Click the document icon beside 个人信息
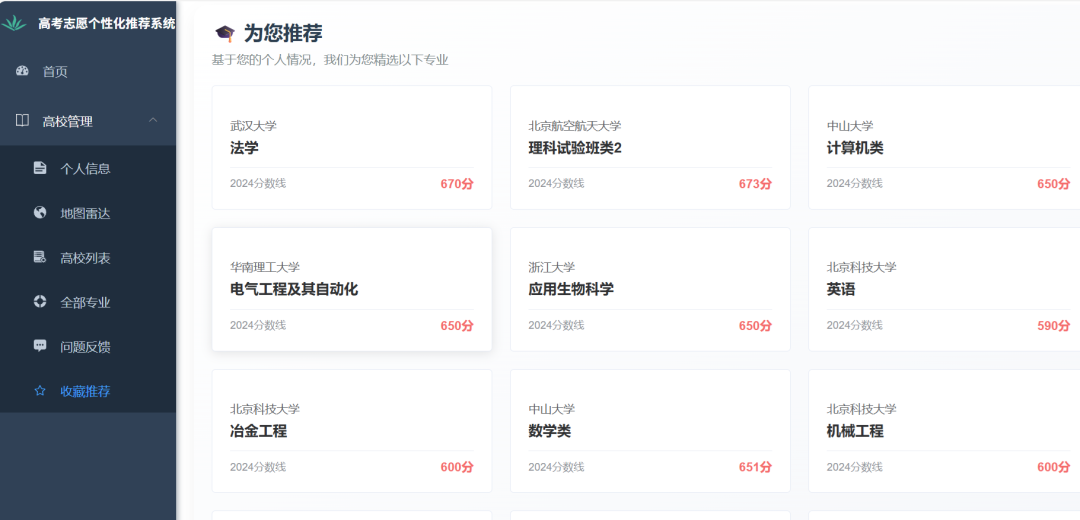 pos(40,168)
